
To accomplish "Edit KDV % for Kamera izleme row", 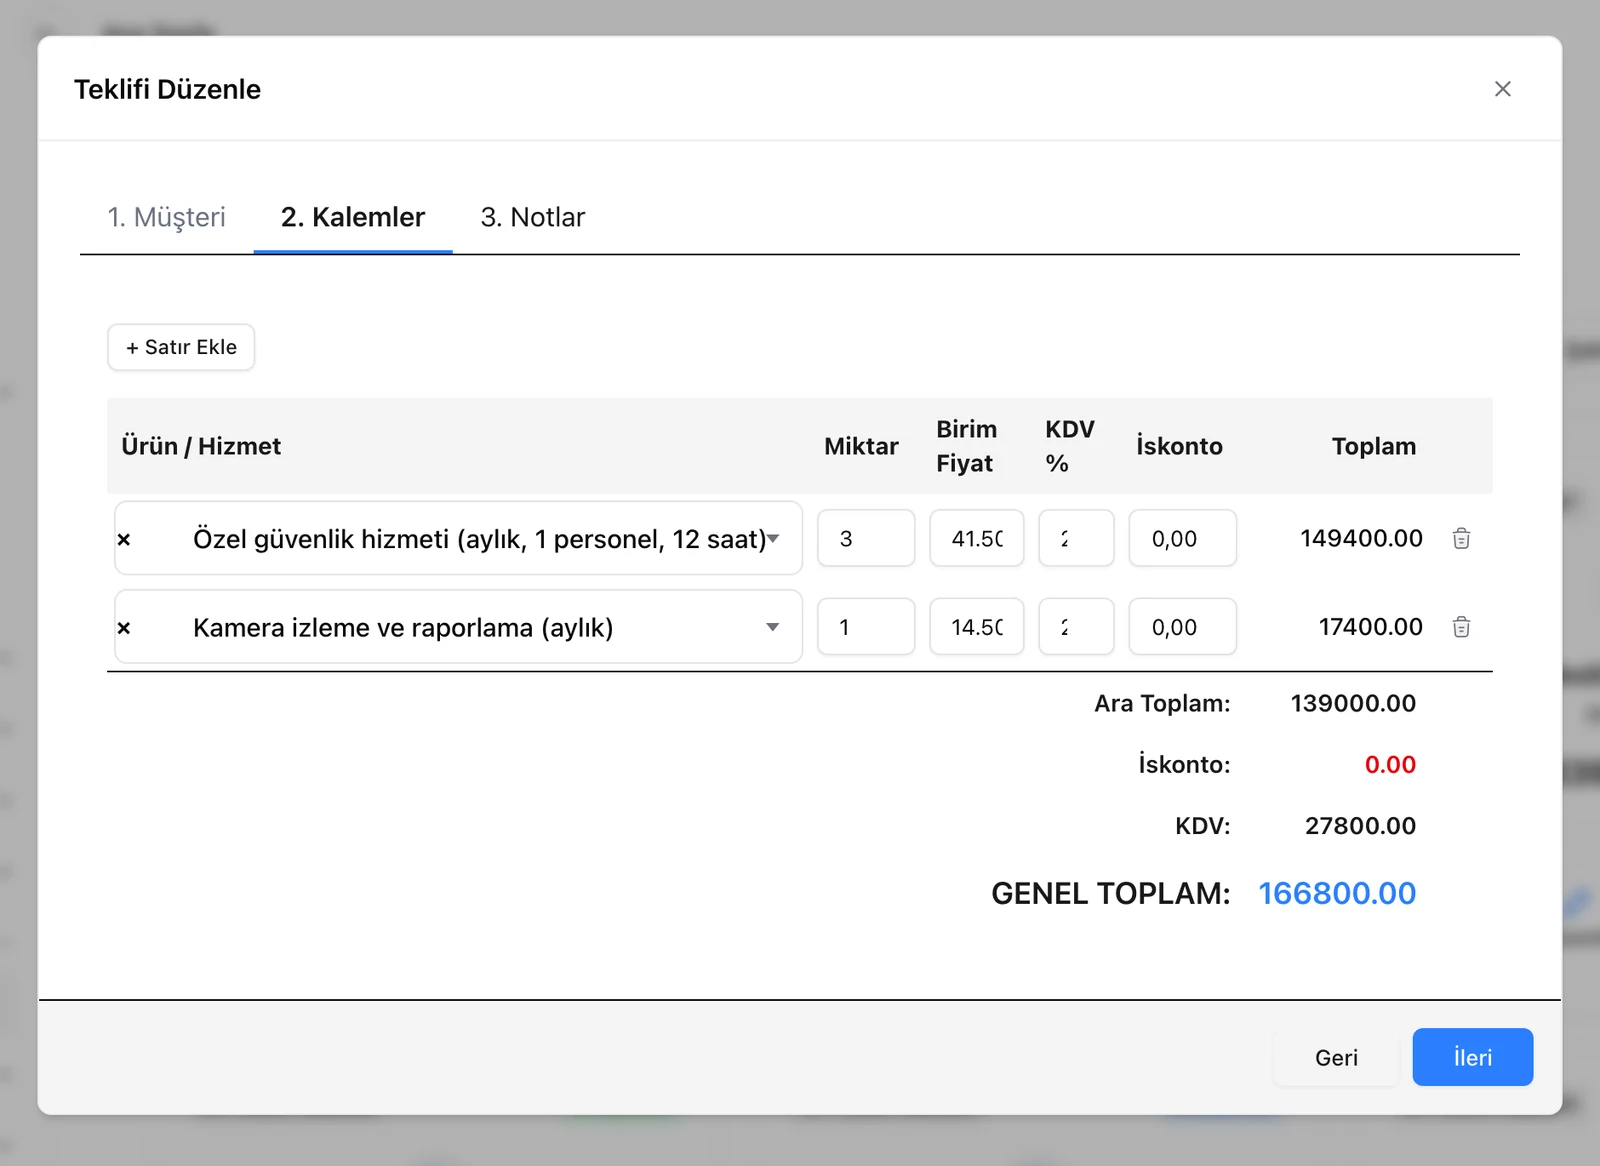I will (1076, 627).
